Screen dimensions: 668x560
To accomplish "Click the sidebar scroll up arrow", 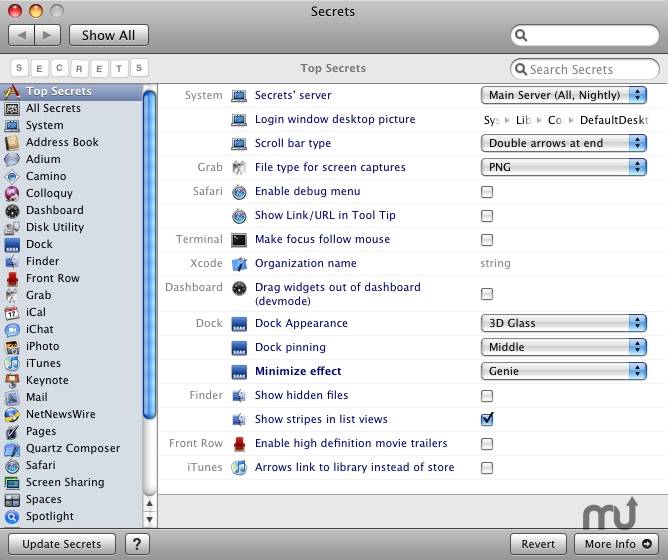I will 149,503.
